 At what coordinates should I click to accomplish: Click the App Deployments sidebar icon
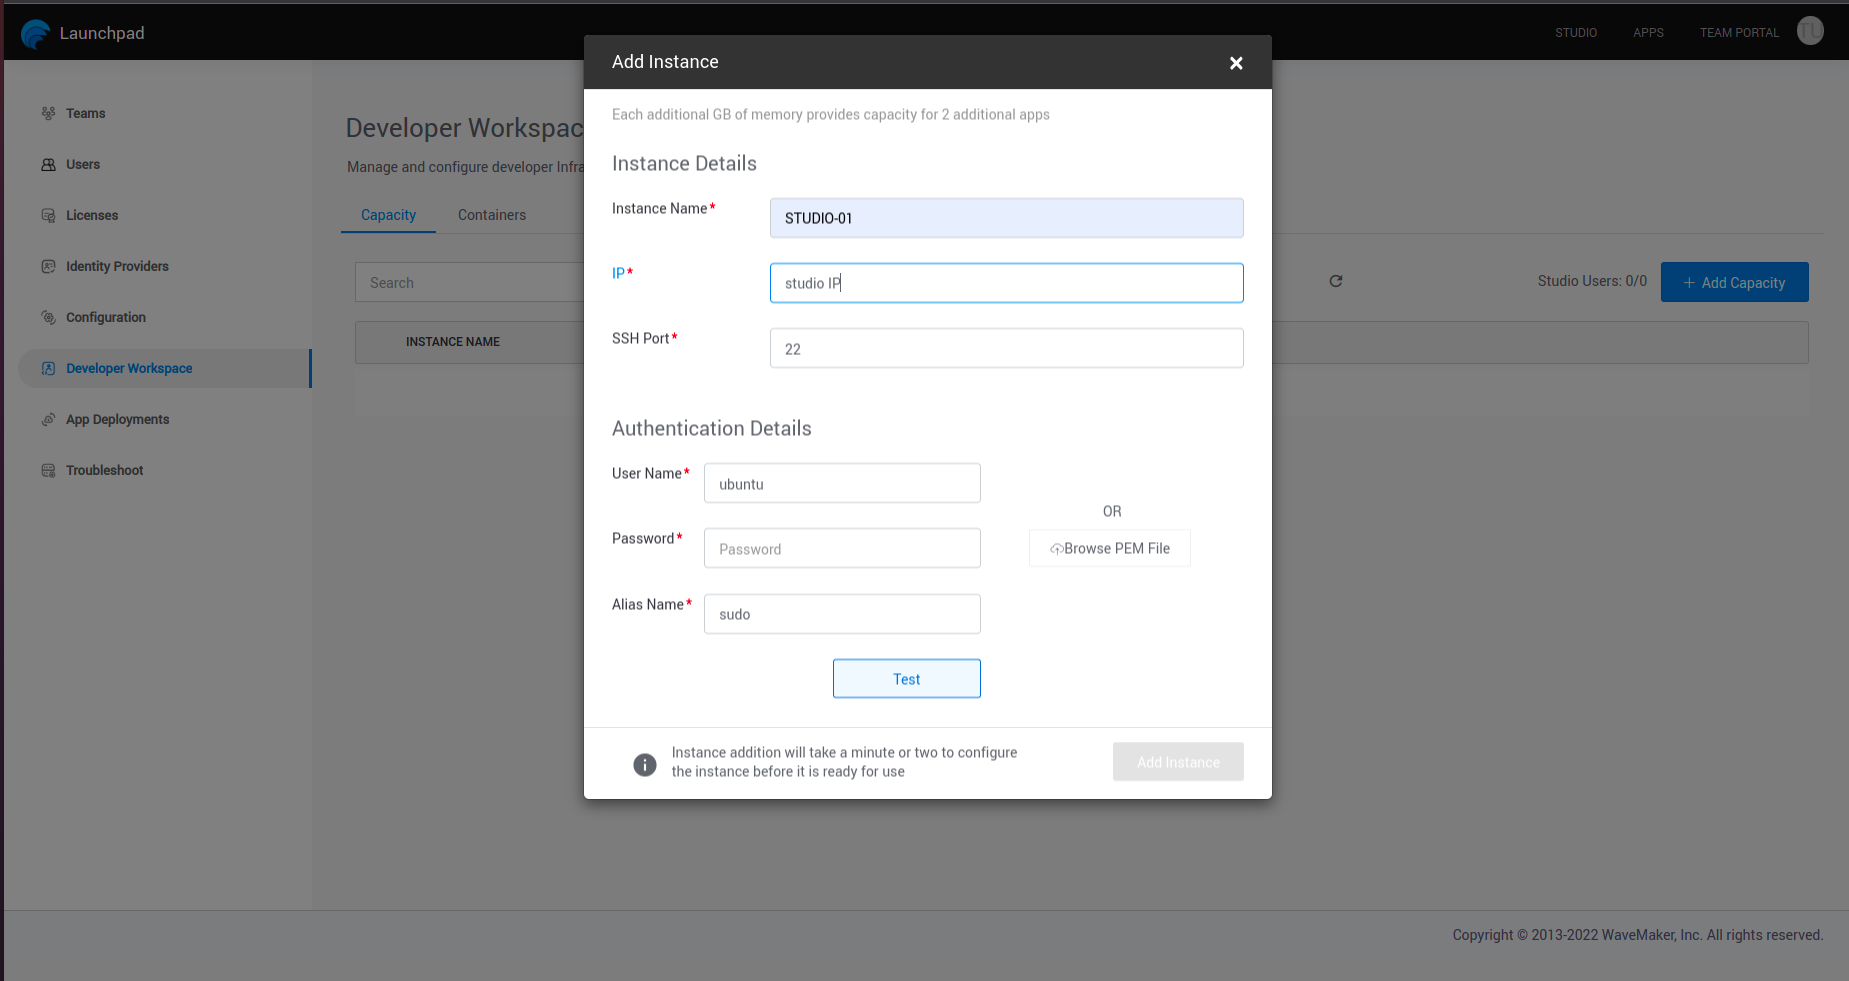48,419
